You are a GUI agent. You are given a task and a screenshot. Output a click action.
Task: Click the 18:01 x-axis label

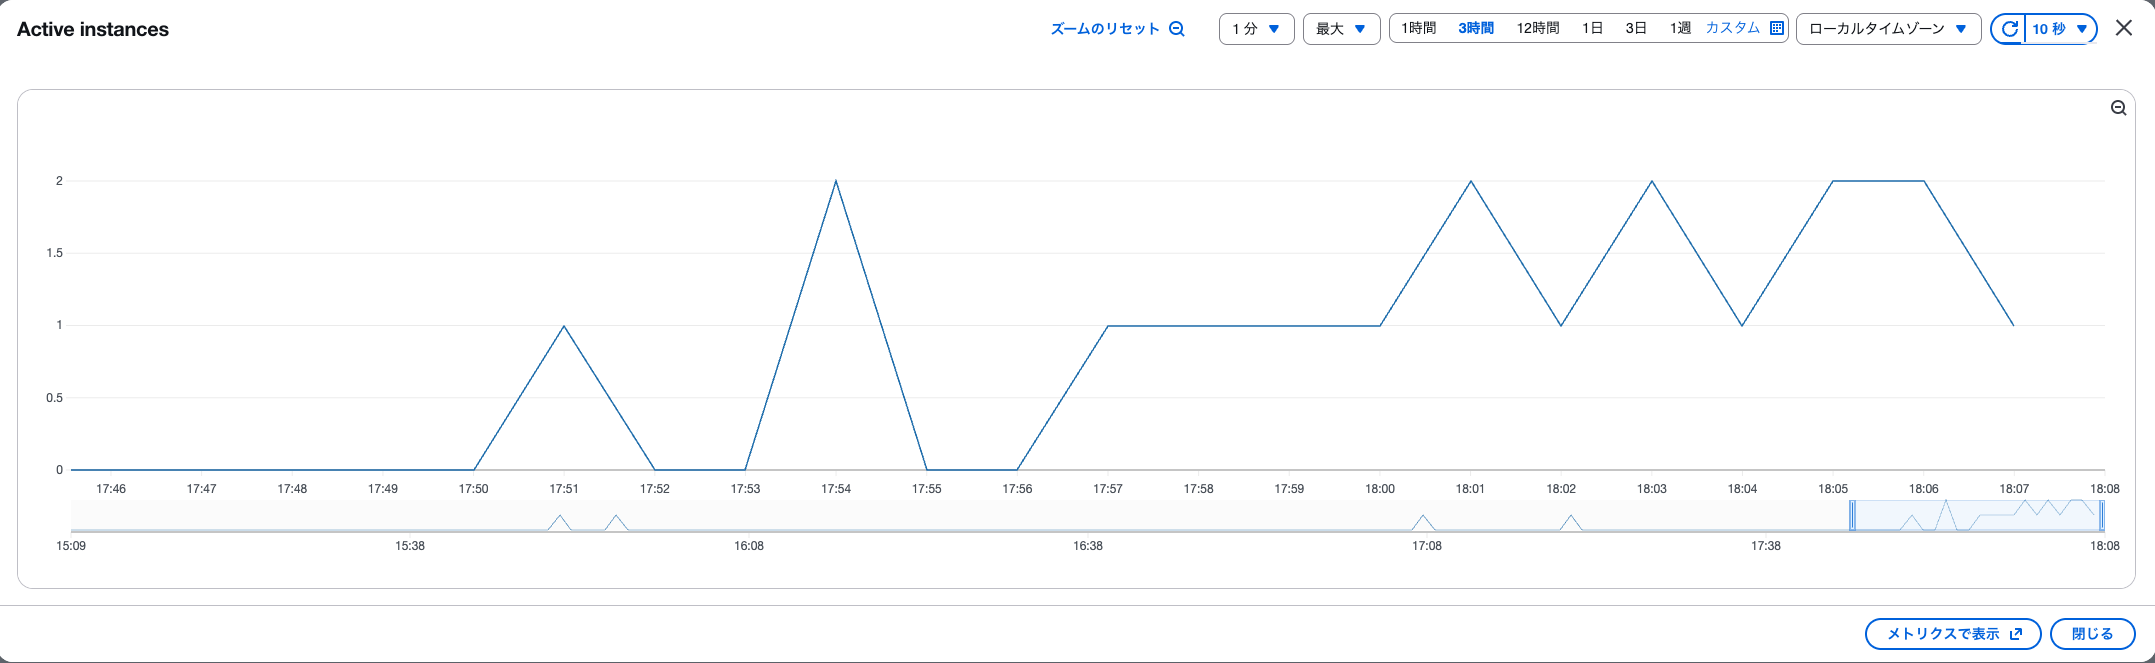pos(1470,489)
